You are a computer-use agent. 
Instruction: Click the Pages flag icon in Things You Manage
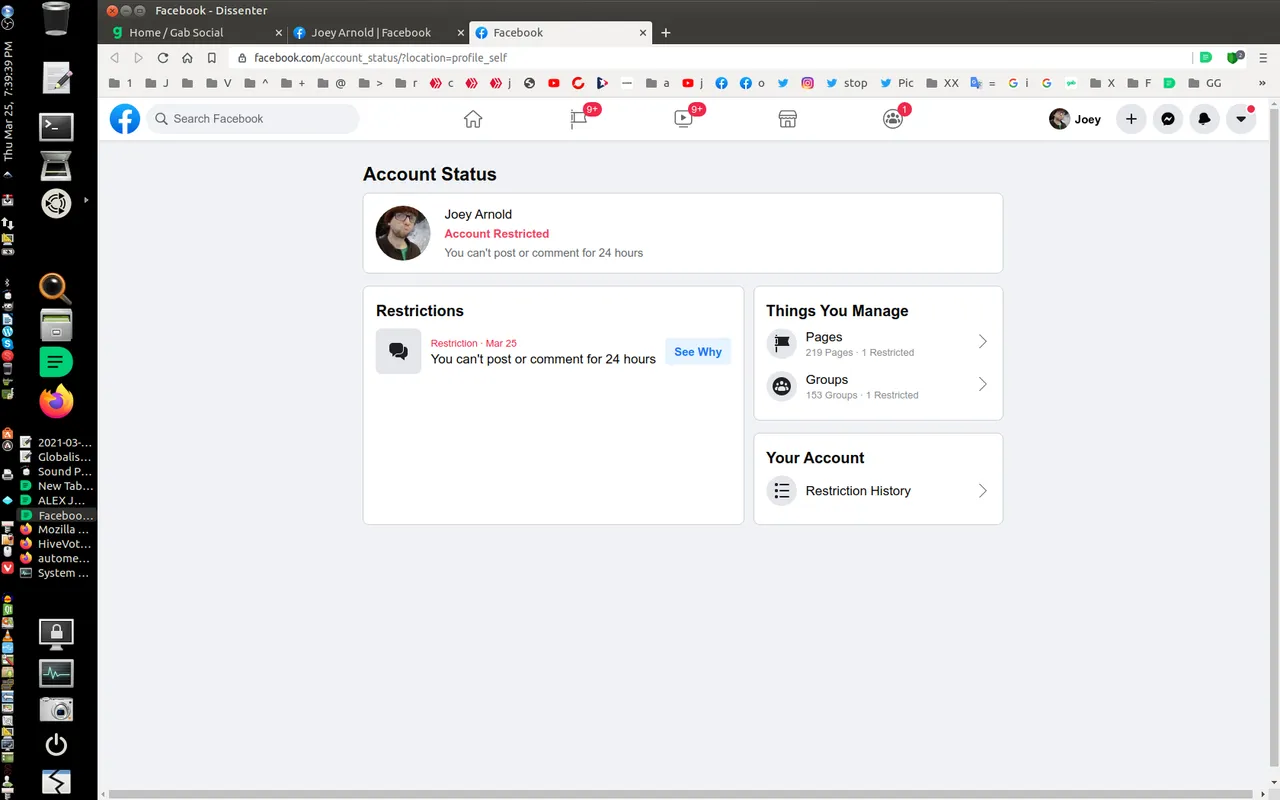[x=782, y=343]
